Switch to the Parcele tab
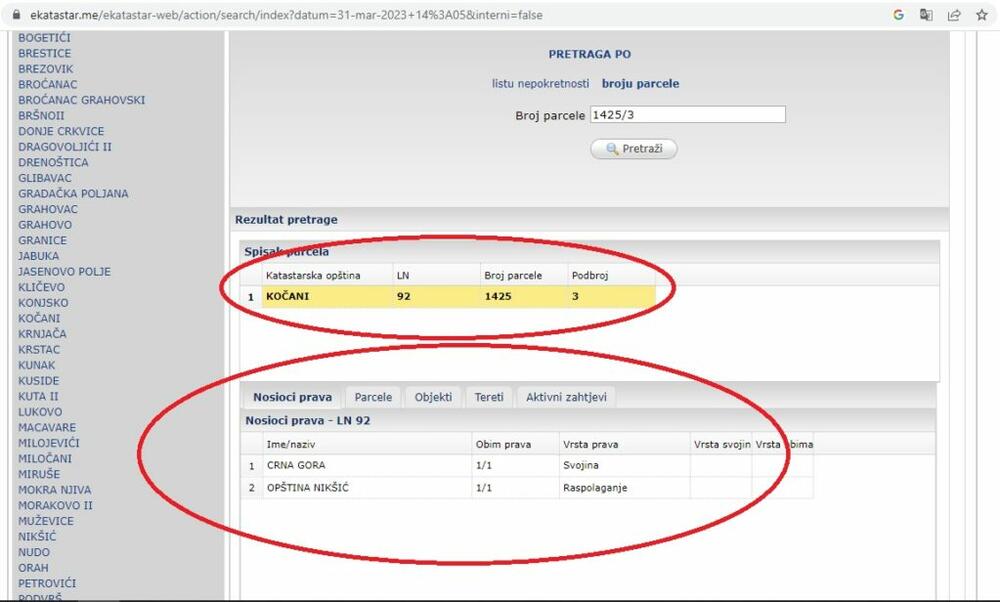Image resolution: width=1000 pixels, height=602 pixels. tap(373, 397)
